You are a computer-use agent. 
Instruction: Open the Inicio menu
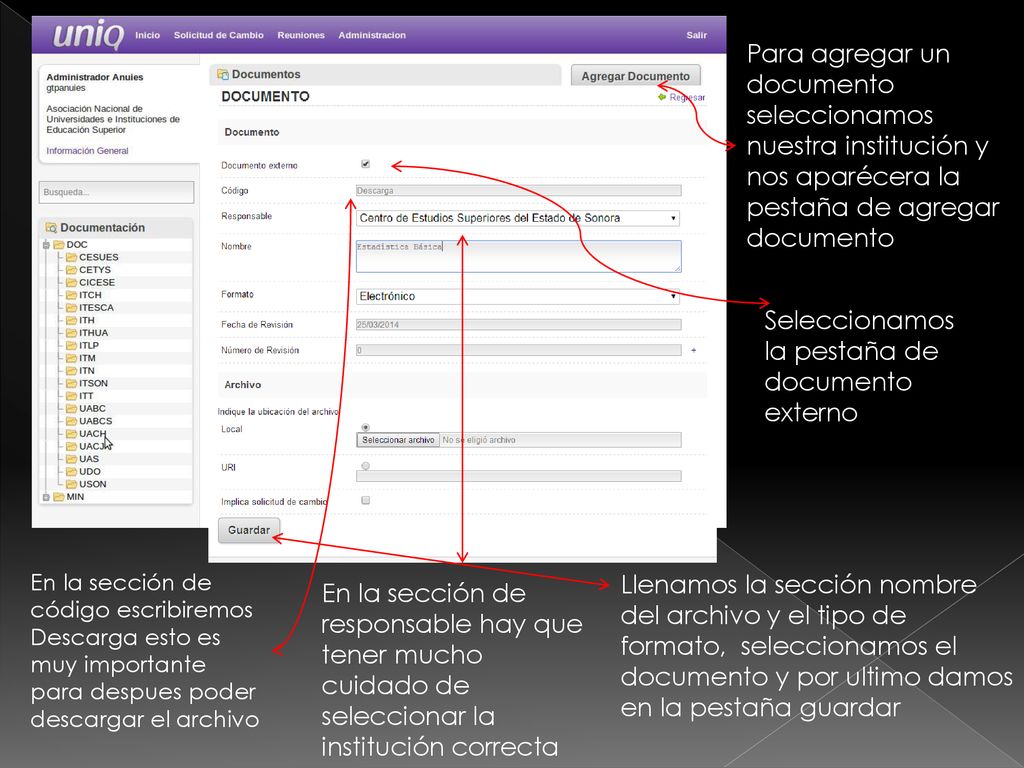[x=148, y=35]
